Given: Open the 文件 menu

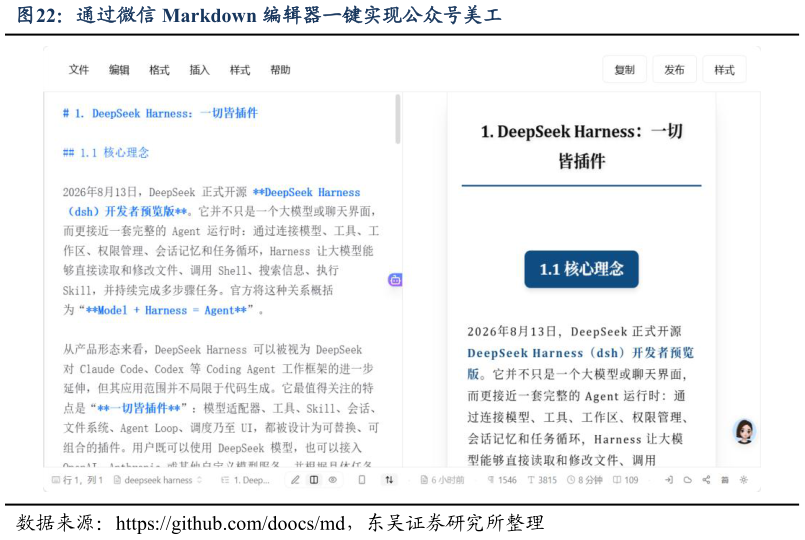Looking at the screenshot, I should (79, 70).
